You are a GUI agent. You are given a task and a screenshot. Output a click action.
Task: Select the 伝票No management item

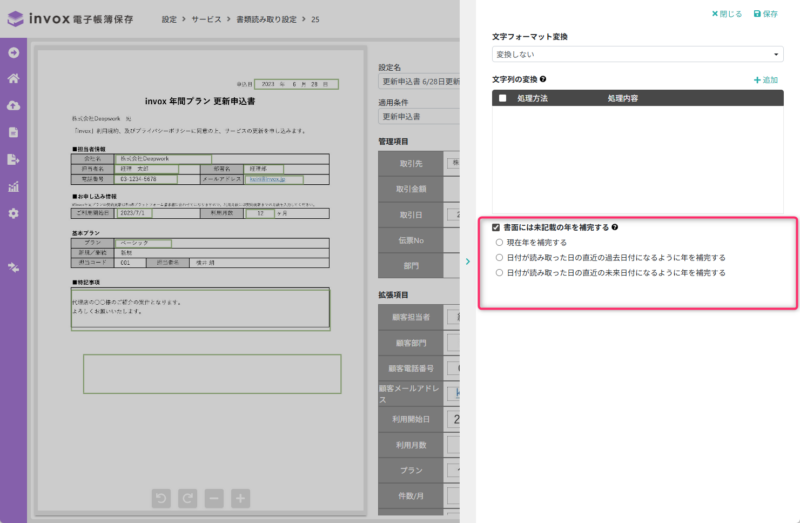click(x=411, y=240)
